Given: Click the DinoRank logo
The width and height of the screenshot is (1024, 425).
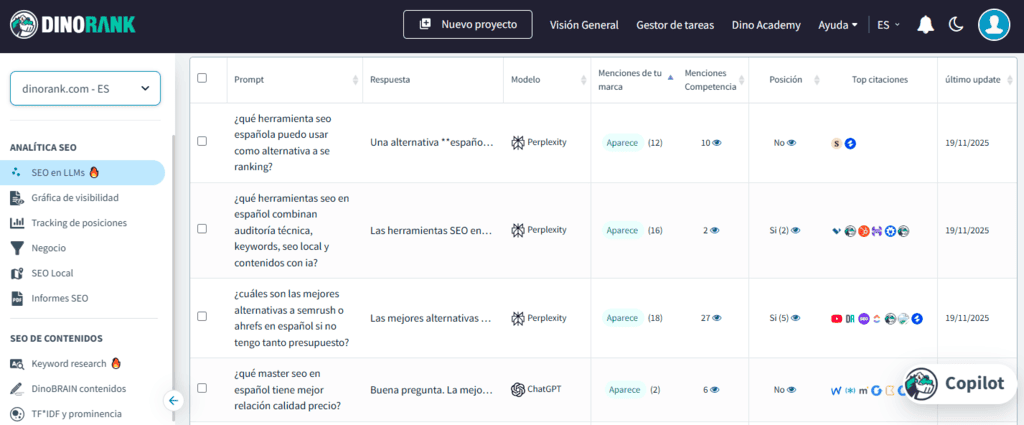Looking at the screenshot, I should (72, 25).
